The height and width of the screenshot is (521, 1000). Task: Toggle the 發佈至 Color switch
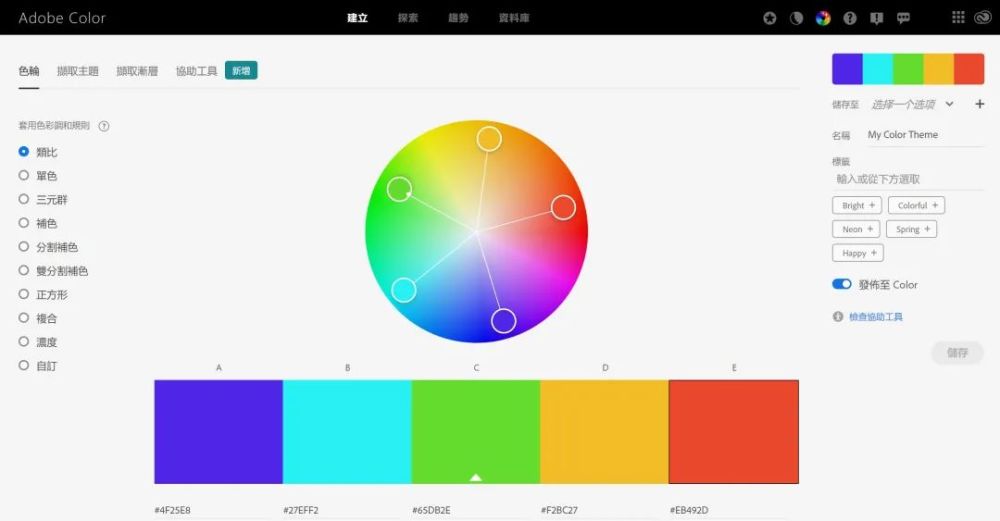click(x=842, y=284)
